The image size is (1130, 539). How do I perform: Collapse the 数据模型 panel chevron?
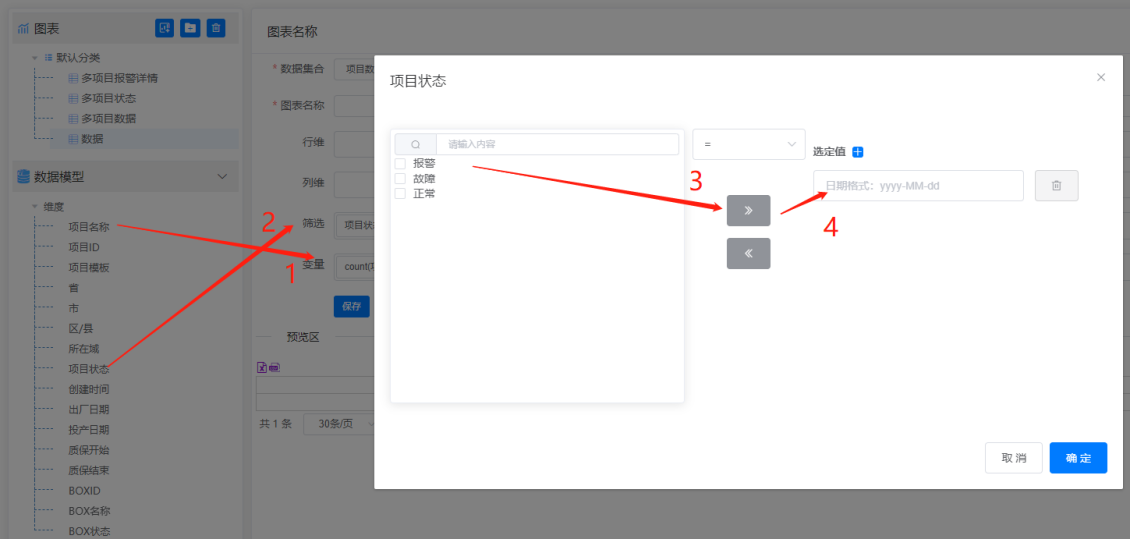[x=222, y=177]
